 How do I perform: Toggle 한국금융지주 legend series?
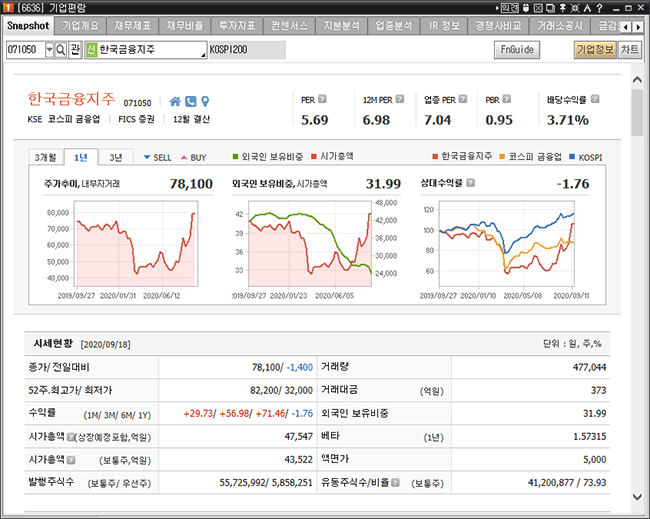point(462,156)
